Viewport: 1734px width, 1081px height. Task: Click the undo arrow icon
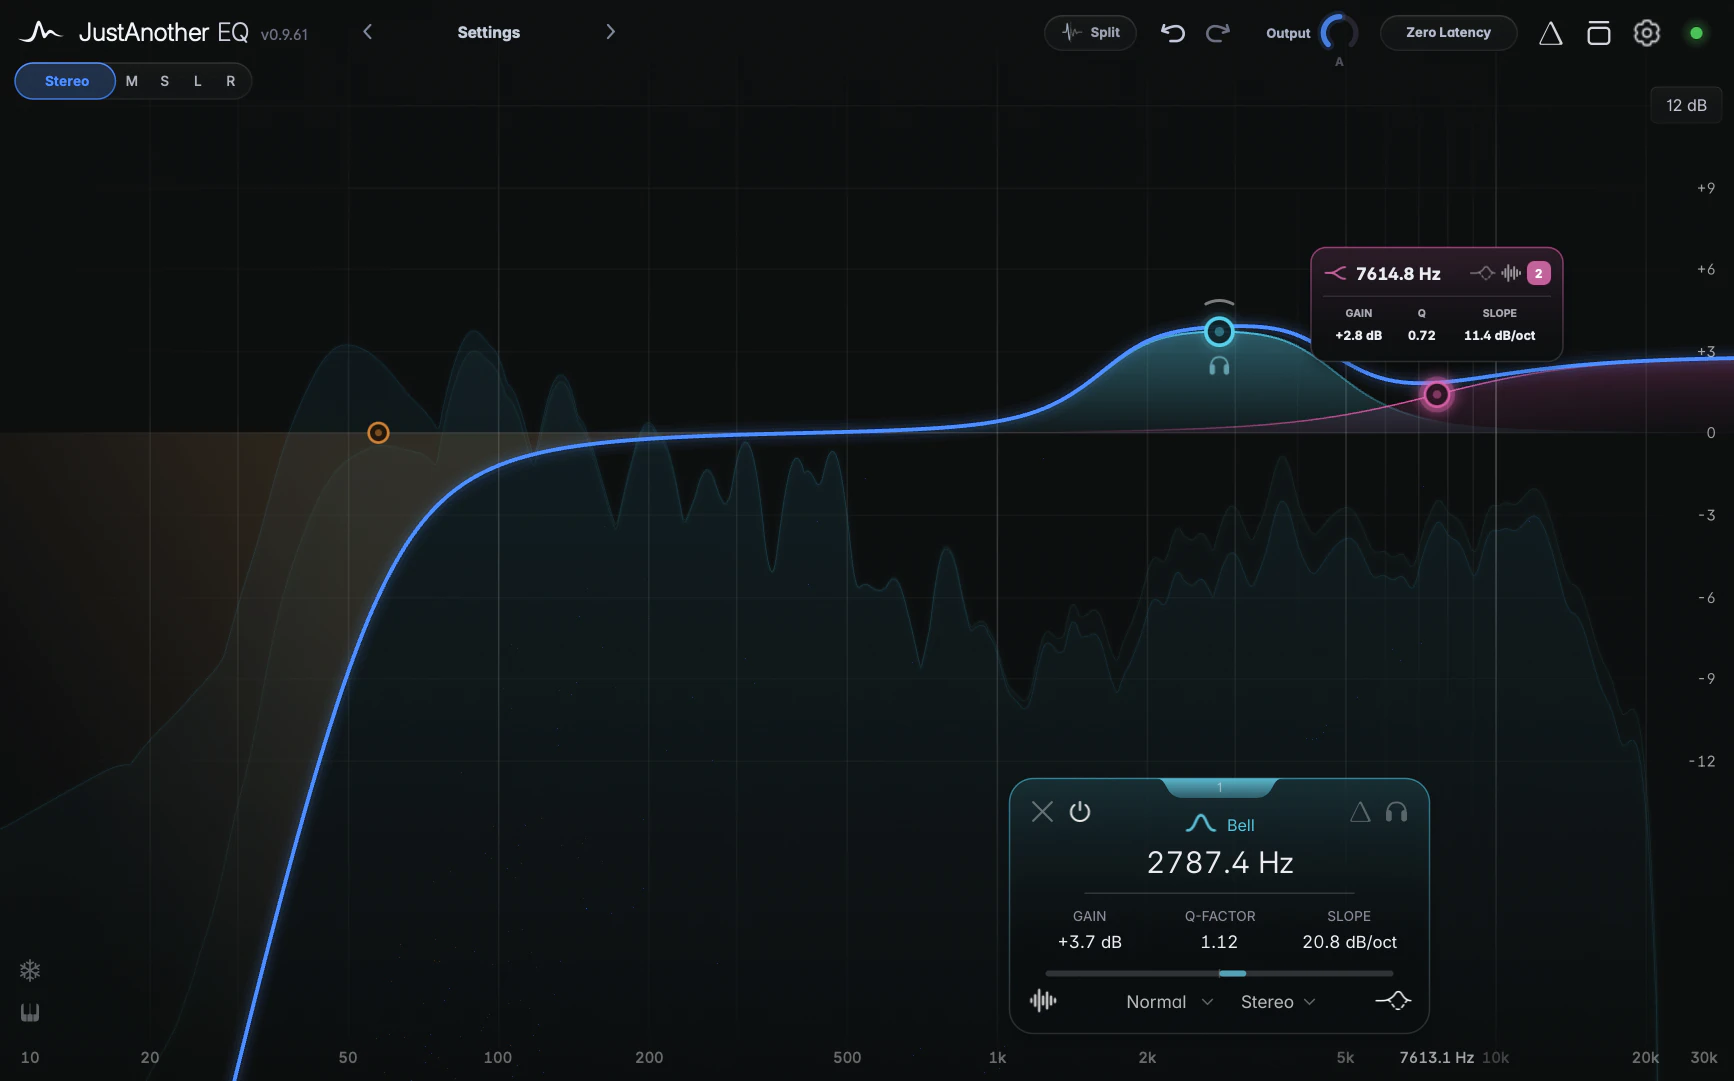[x=1172, y=33]
